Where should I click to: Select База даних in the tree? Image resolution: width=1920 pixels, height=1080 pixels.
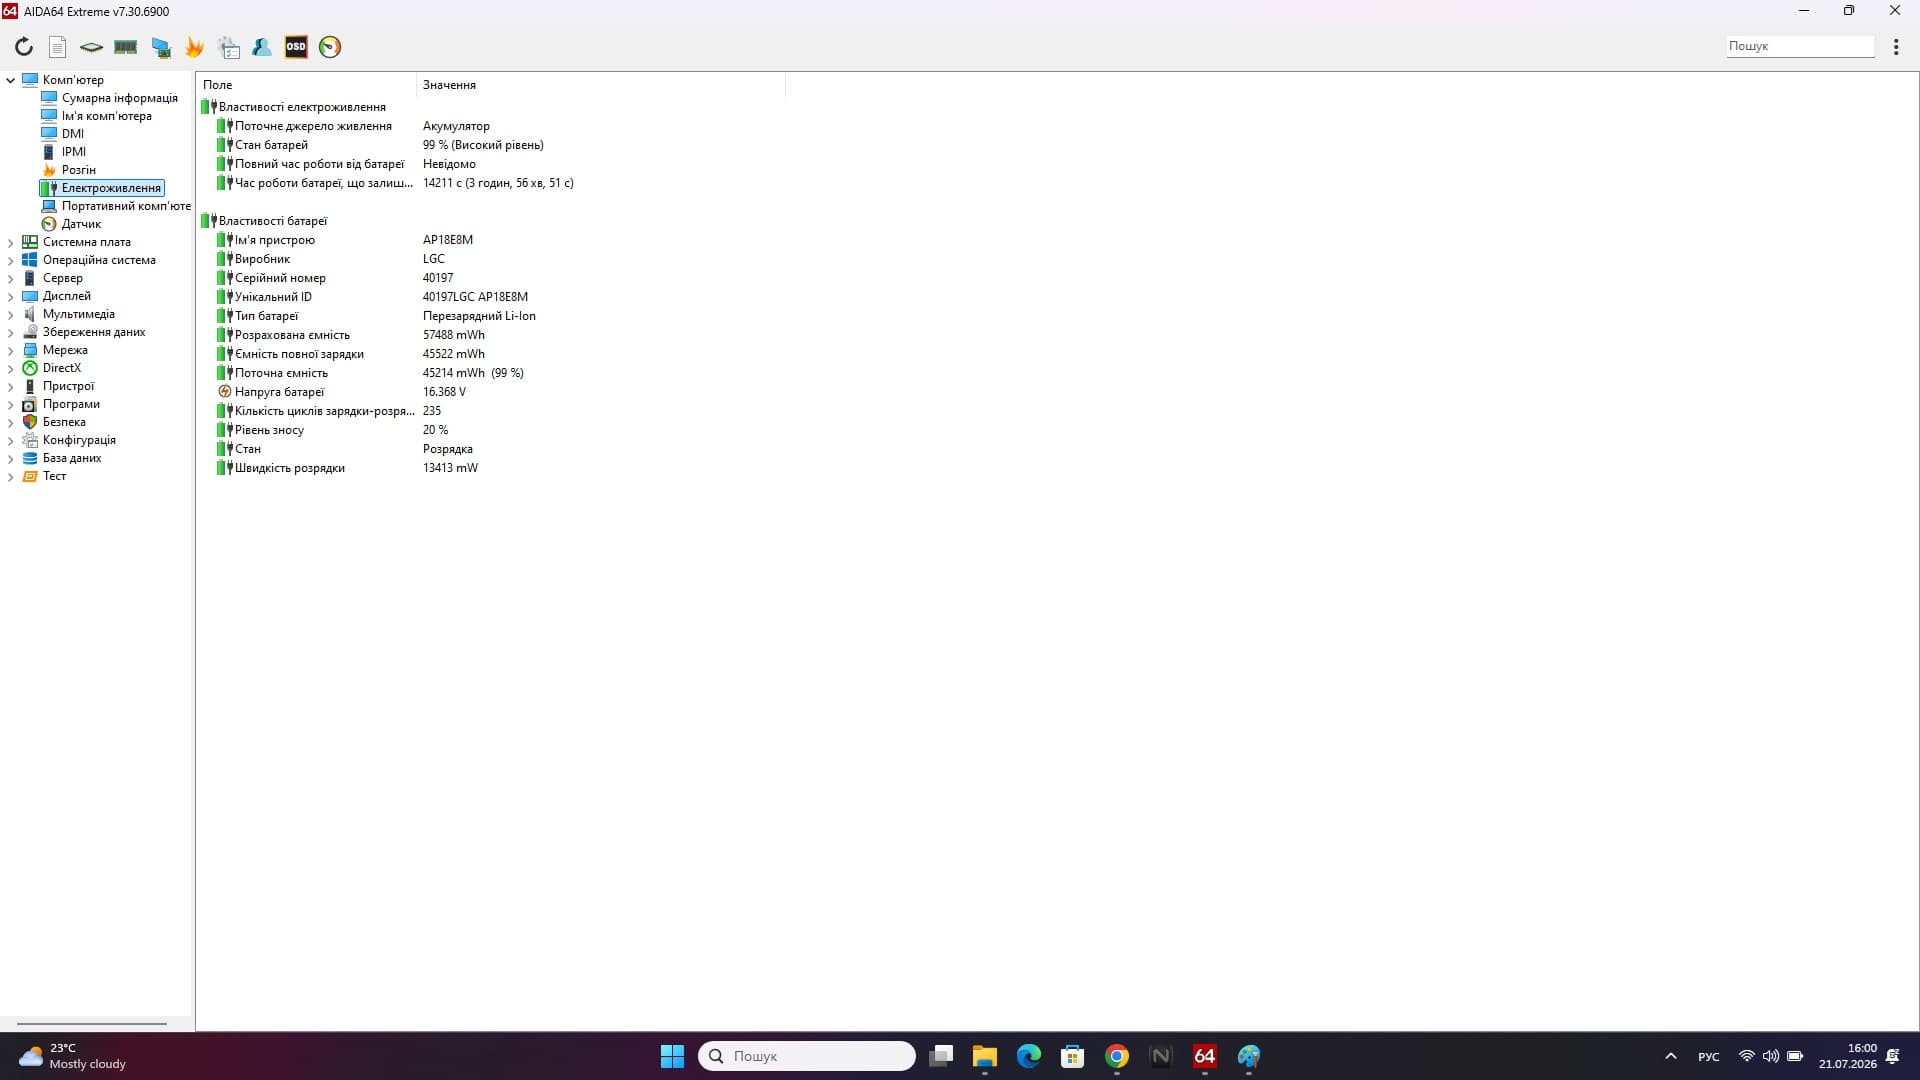tap(72, 458)
